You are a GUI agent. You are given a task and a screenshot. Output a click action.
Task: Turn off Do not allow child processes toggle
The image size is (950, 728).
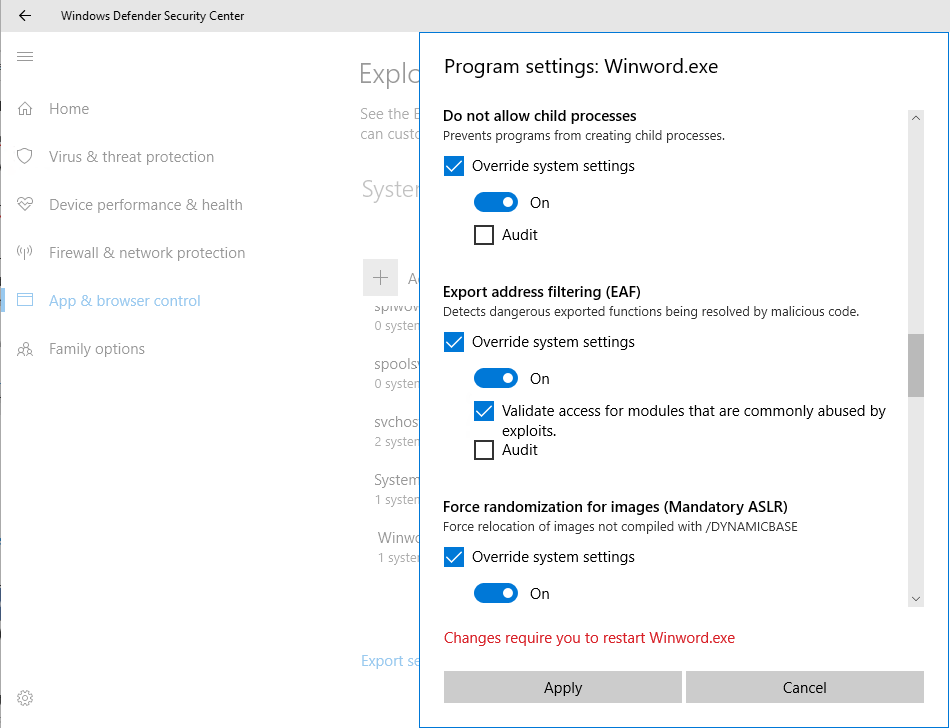(496, 203)
